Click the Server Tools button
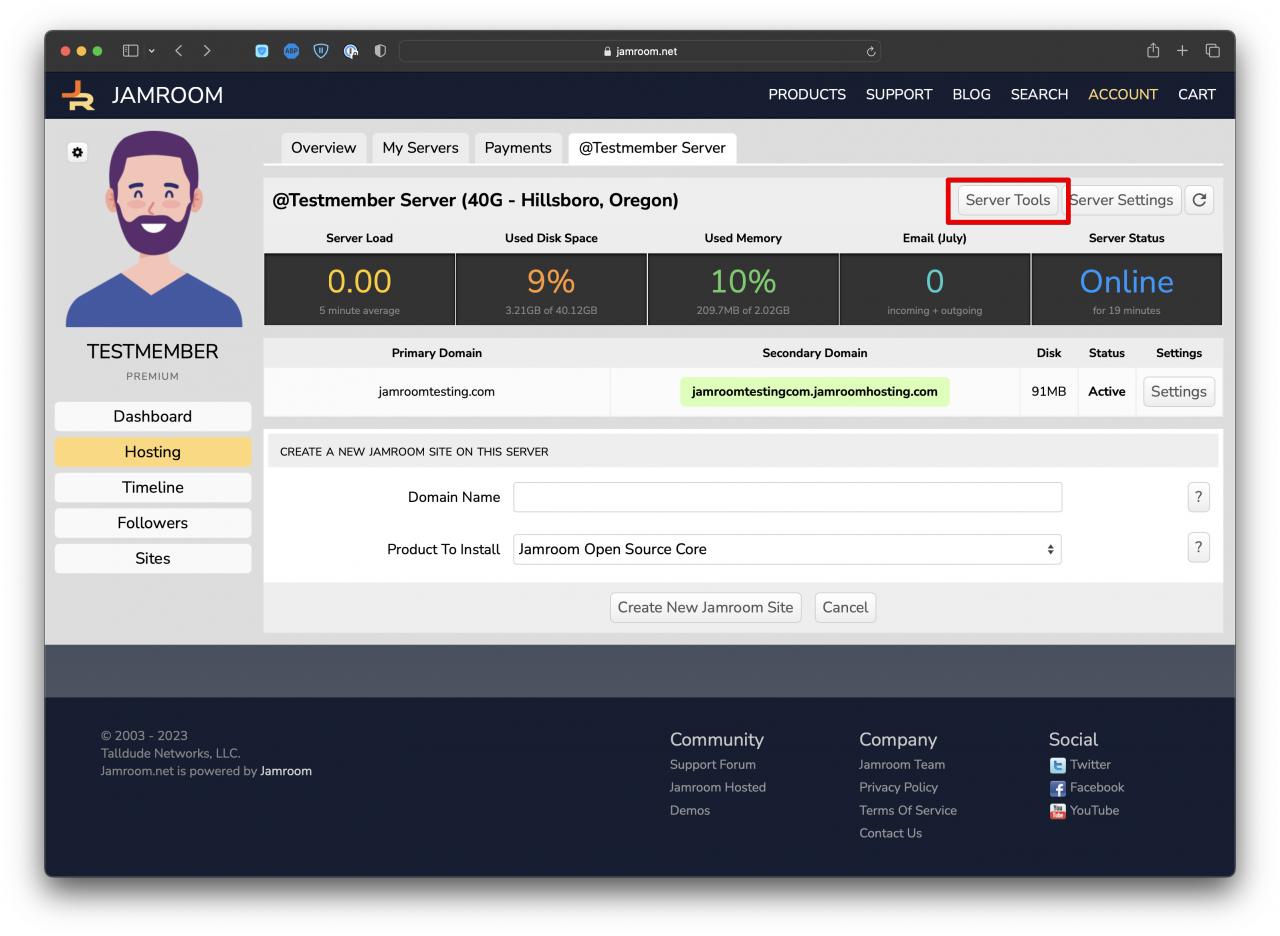1280x936 pixels. click(1007, 200)
